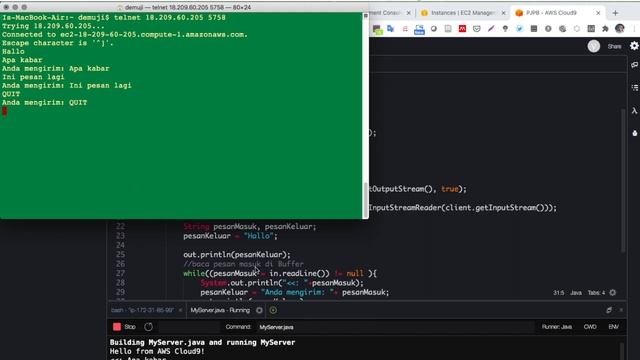Click the green-badged screen extension icon
The height and width of the screenshot is (360, 640).
click(377, 29)
